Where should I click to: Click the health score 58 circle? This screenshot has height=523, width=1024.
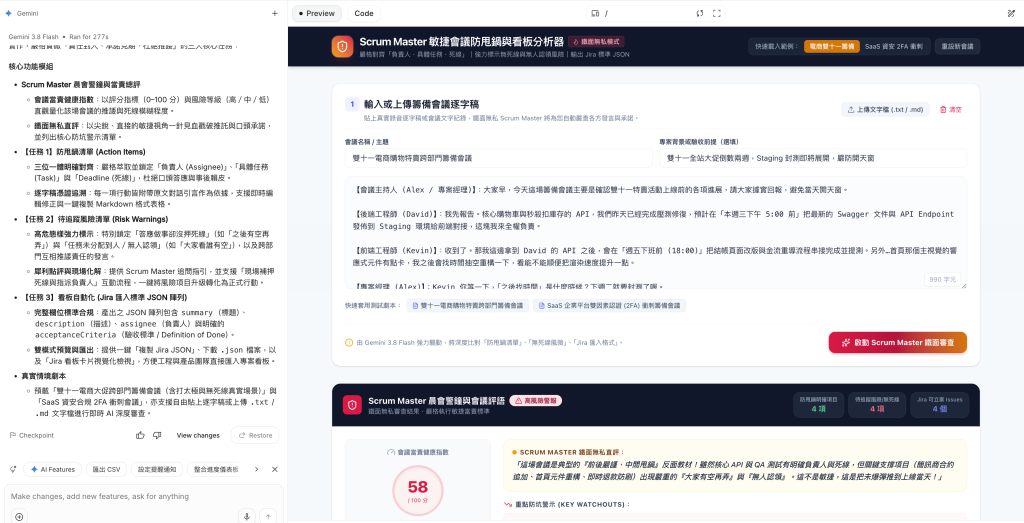[x=417, y=490]
